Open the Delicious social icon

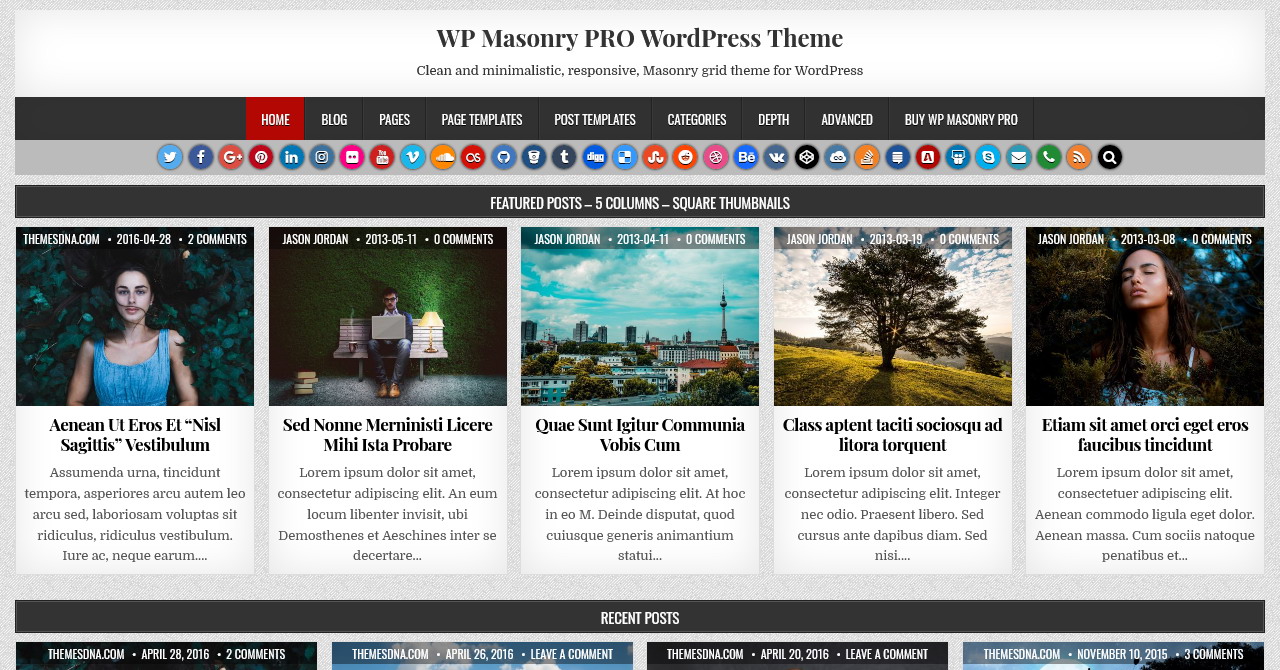click(625, 157)
